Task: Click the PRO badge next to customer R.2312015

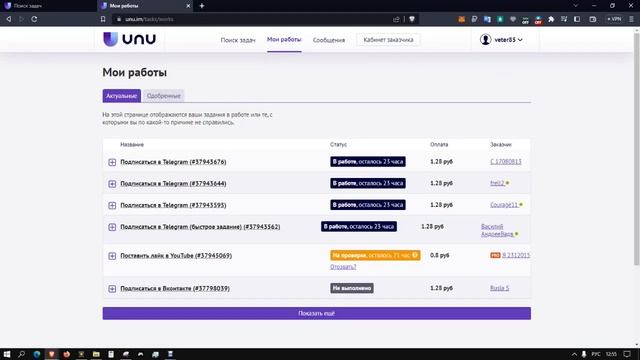Action: pyautogui.click(x=495, y=256)
